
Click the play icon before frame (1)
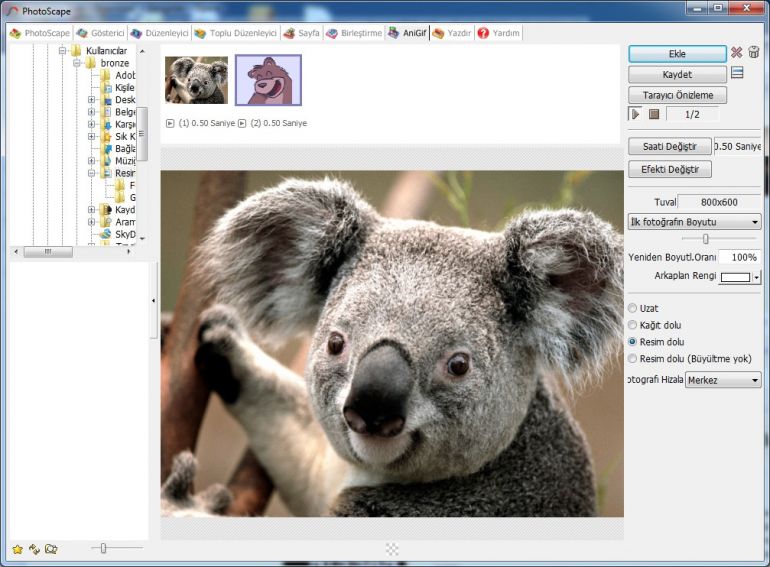coord(170,123)
